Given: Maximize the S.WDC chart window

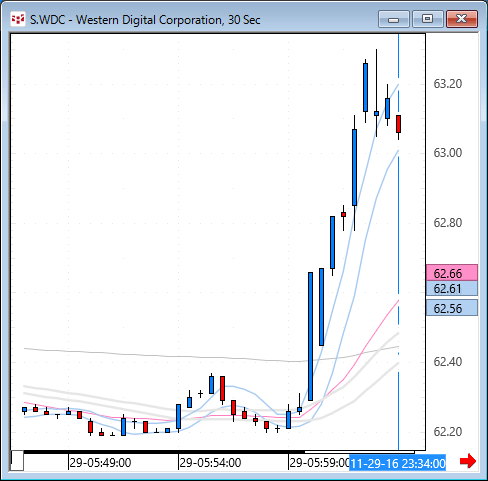Looking at the screenshot, I should tap(428, 19).
